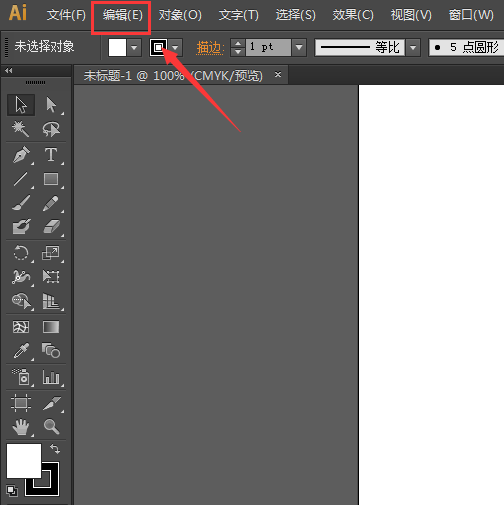Open the 选择(S) menu
This screenshot has height=505, width=504.
[x=296, y=15]
